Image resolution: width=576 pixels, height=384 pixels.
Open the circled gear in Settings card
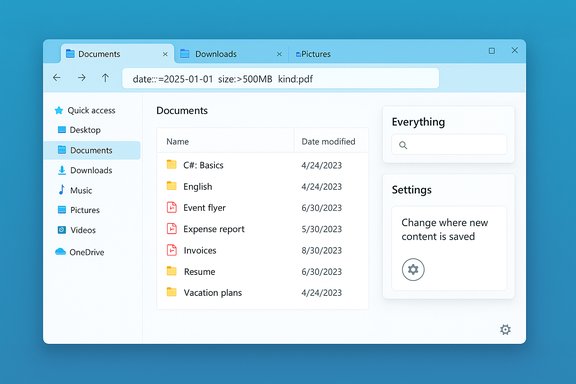pyautogui.click(x=413, y=269)
